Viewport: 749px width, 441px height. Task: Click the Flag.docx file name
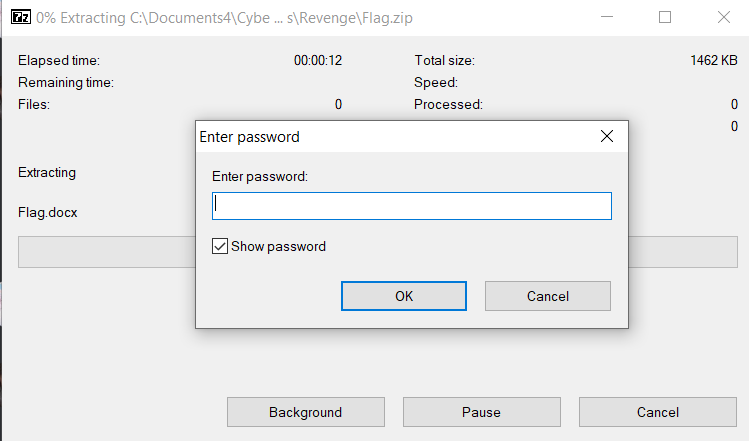(x=48, y=212)
